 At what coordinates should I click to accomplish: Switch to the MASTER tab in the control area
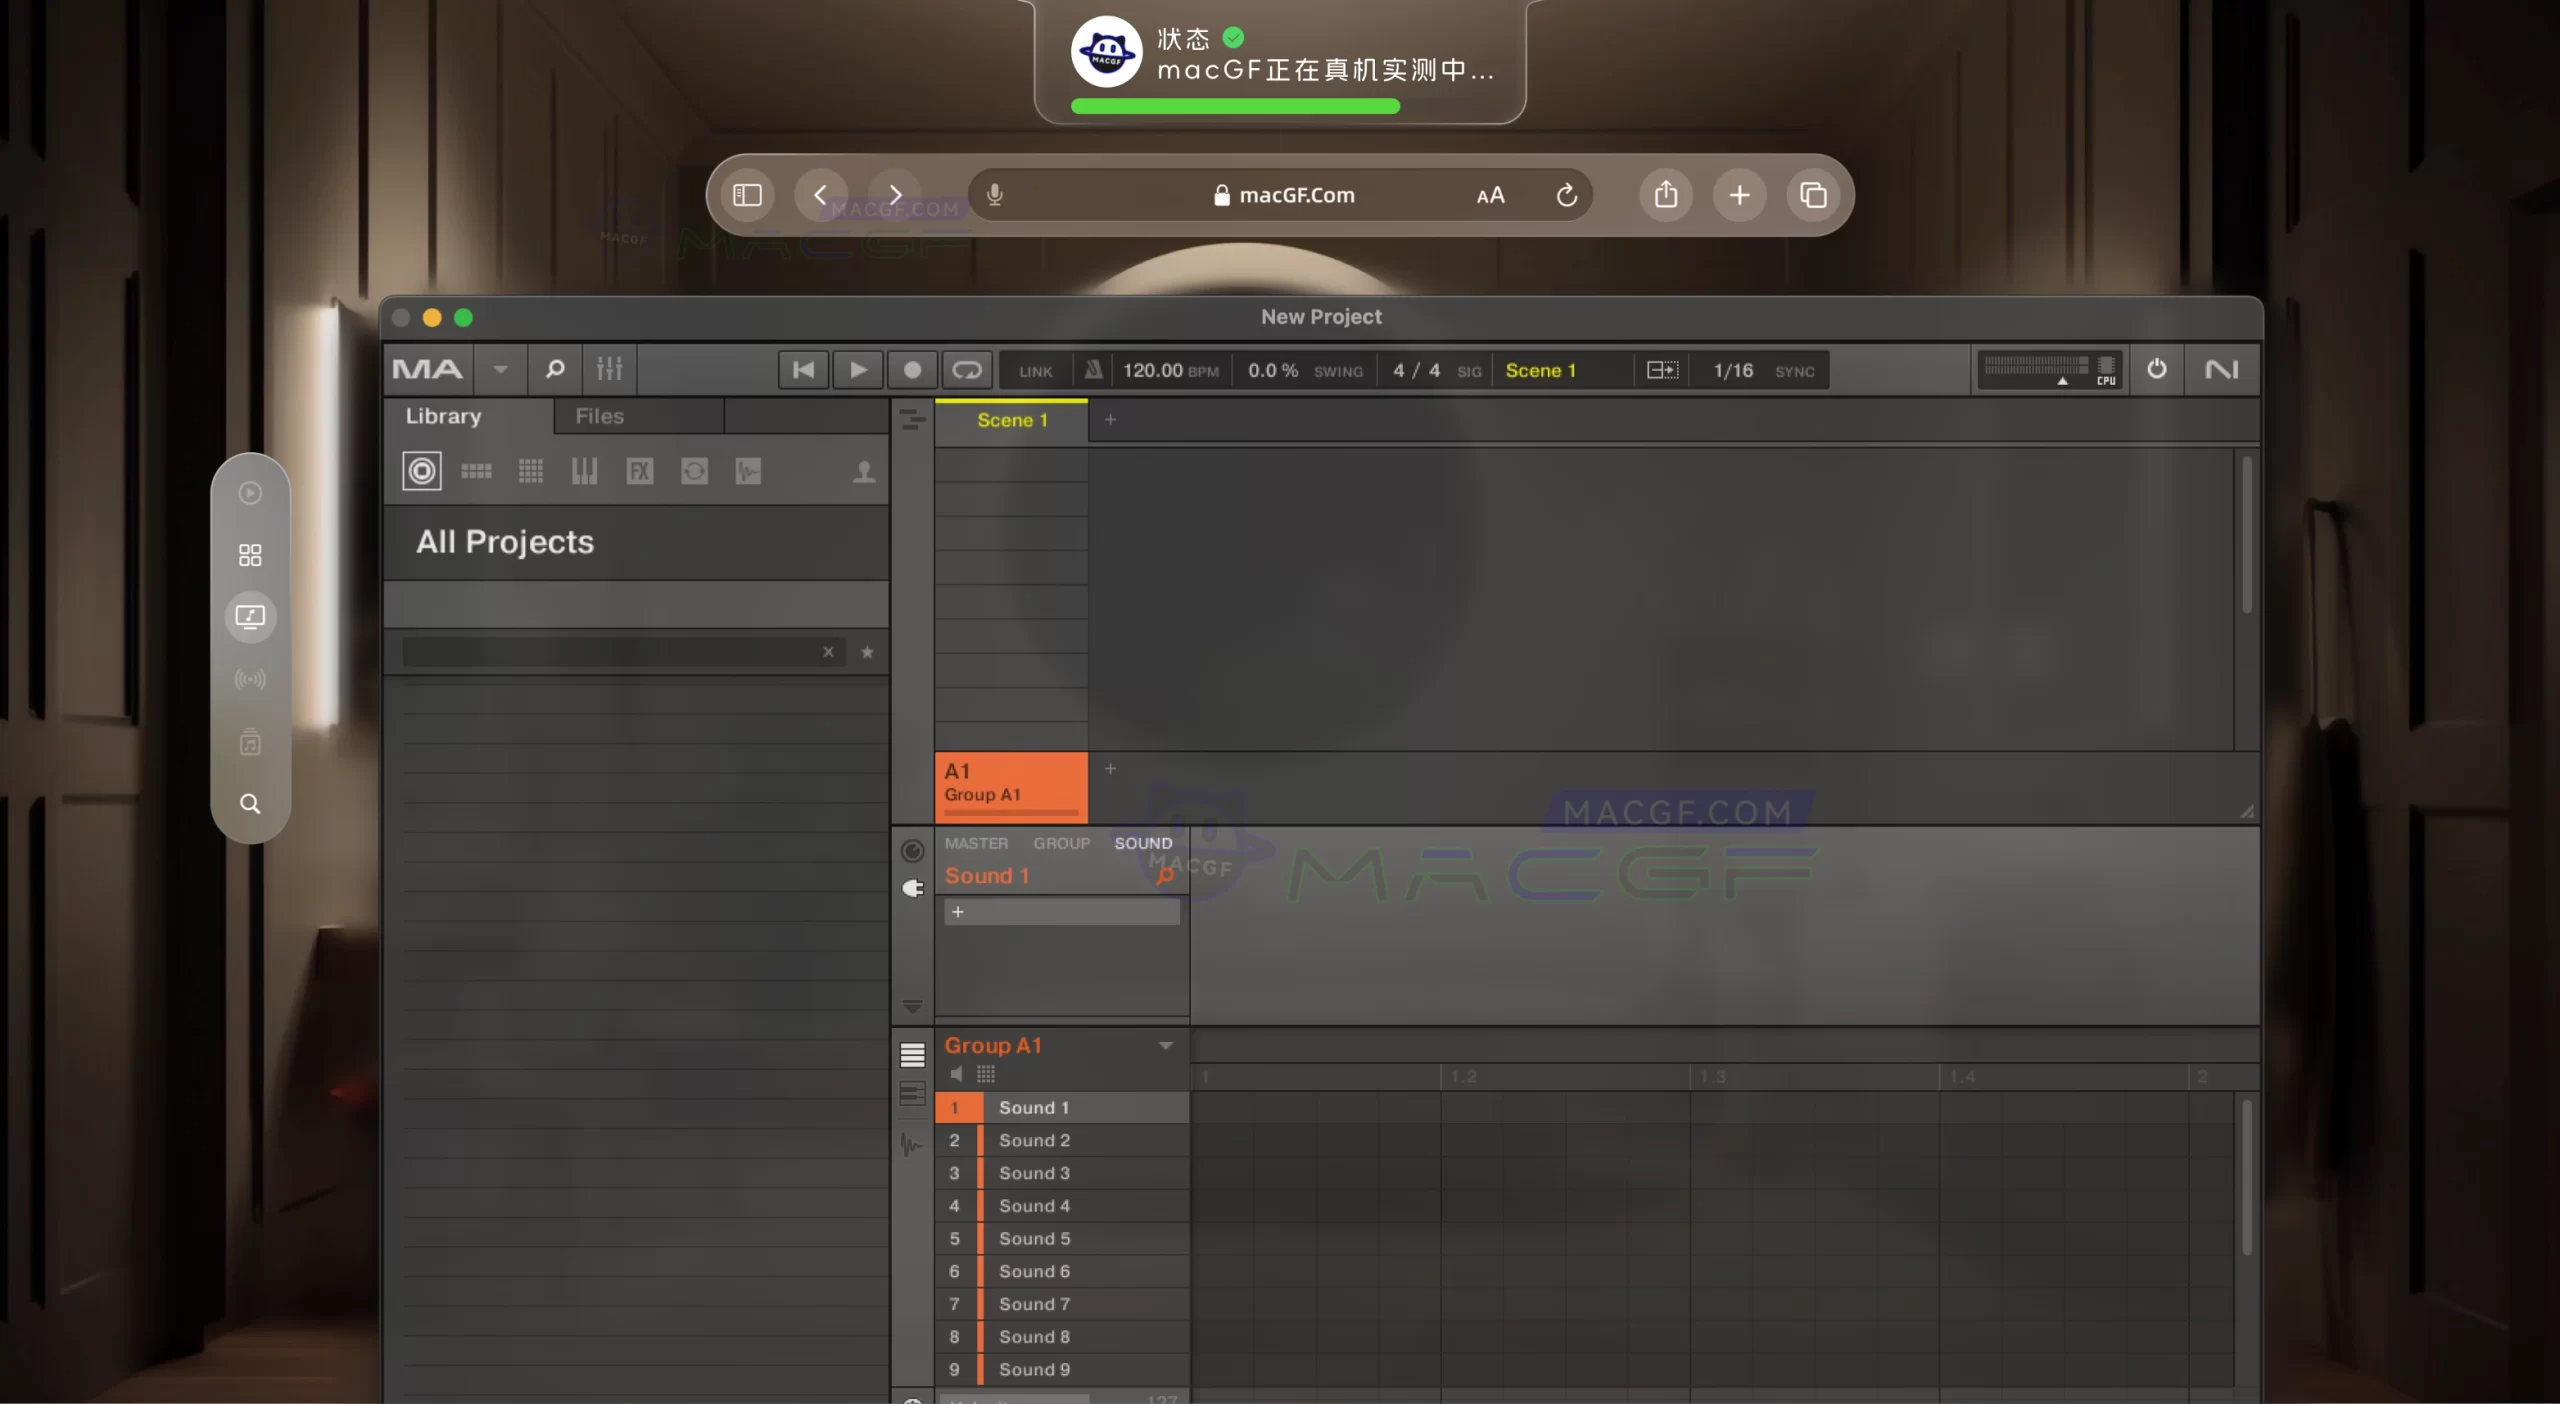point(977,843)
